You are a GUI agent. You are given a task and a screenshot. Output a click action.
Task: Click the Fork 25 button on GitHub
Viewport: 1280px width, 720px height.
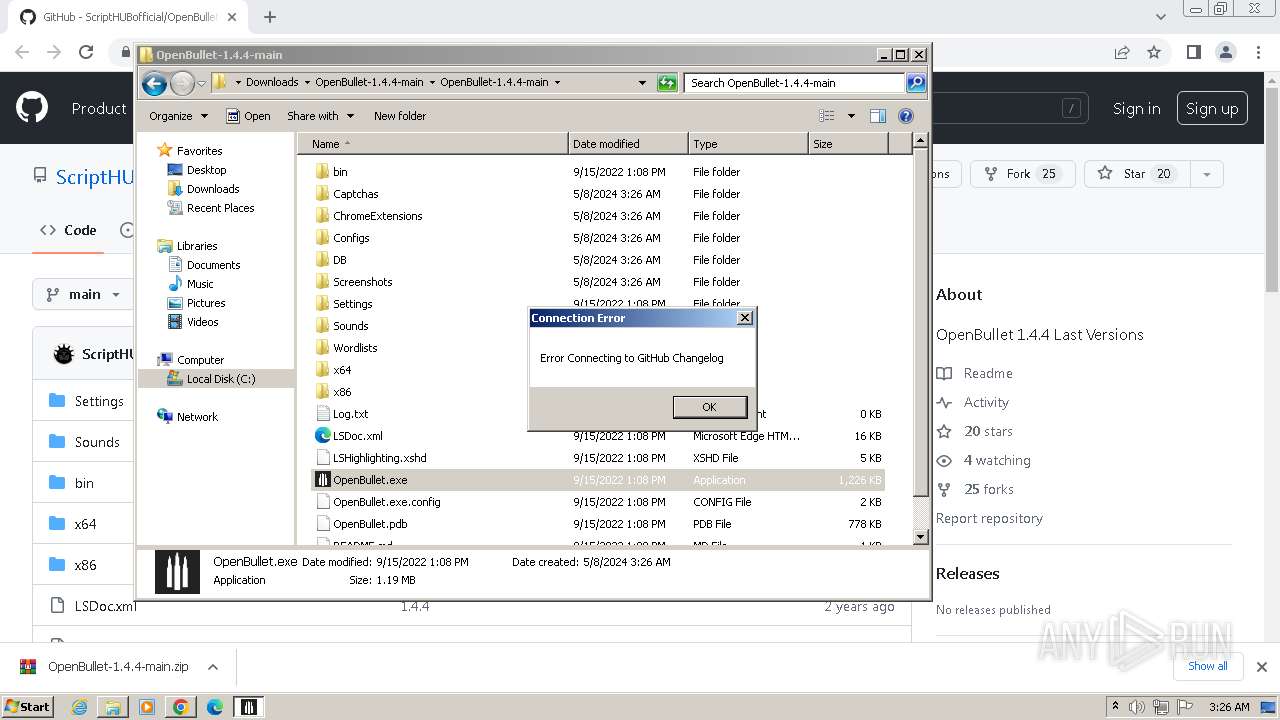[1022, 174]
